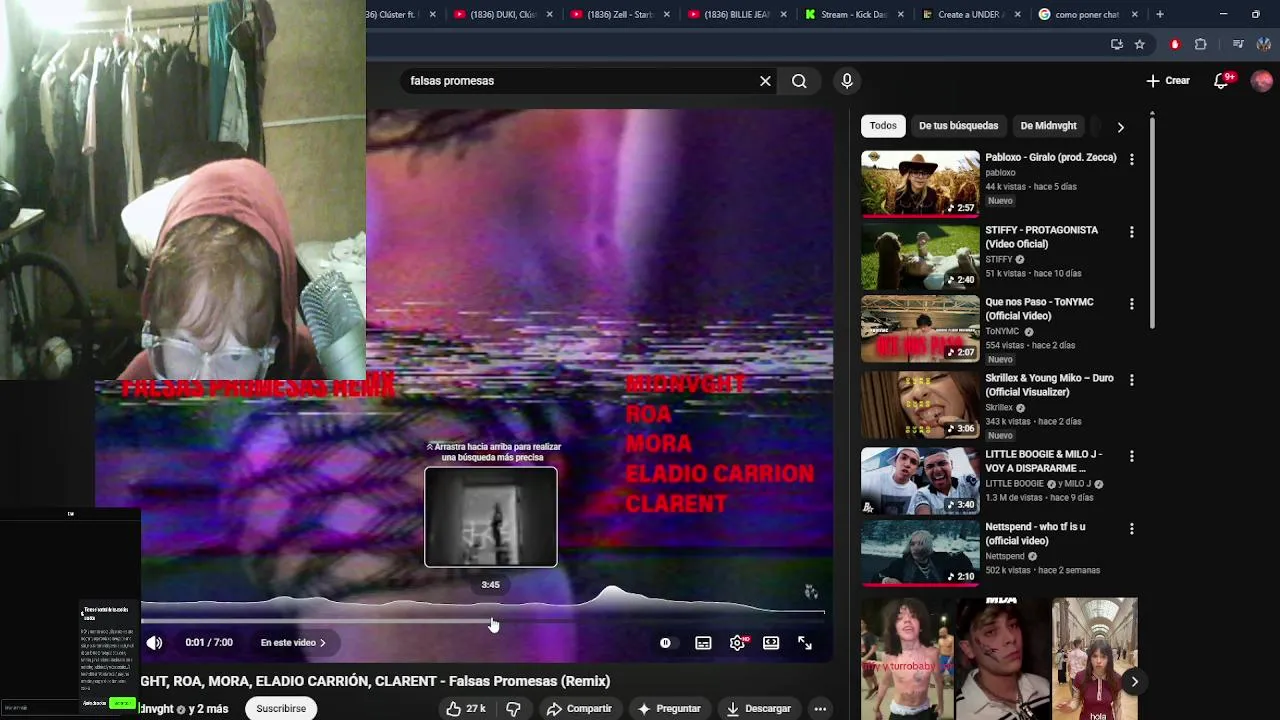Open 'STIFFY - PROTAGONISTA (Video Oficial)' title
This screenshot has height=720, width=1280.
tap(1041, 237)
